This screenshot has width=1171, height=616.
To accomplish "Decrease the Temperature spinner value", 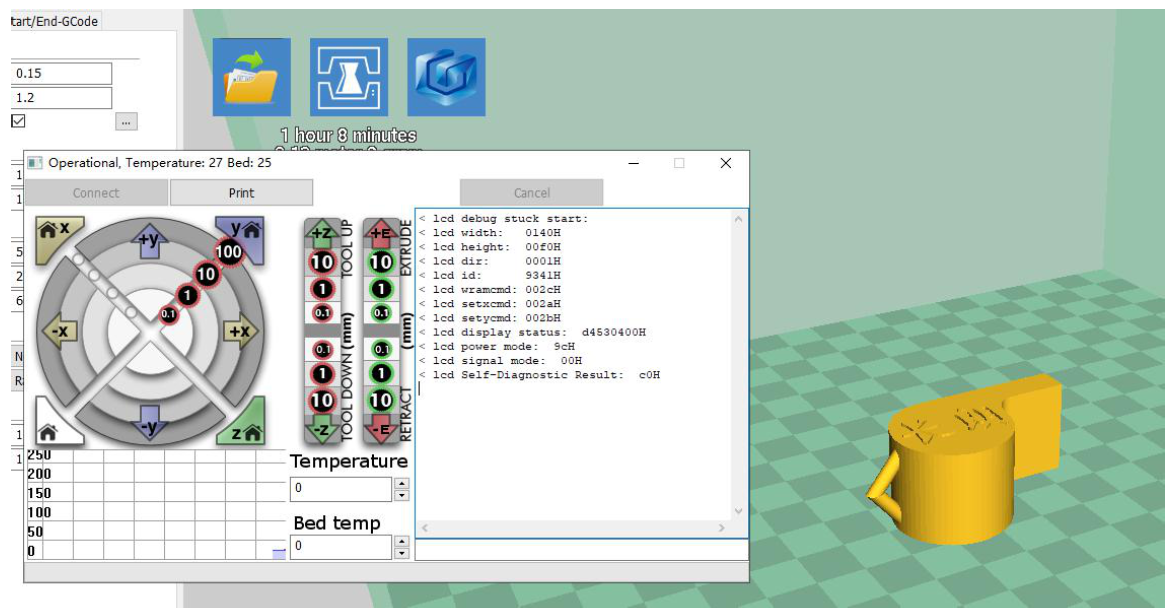I will tap(402, 495).
